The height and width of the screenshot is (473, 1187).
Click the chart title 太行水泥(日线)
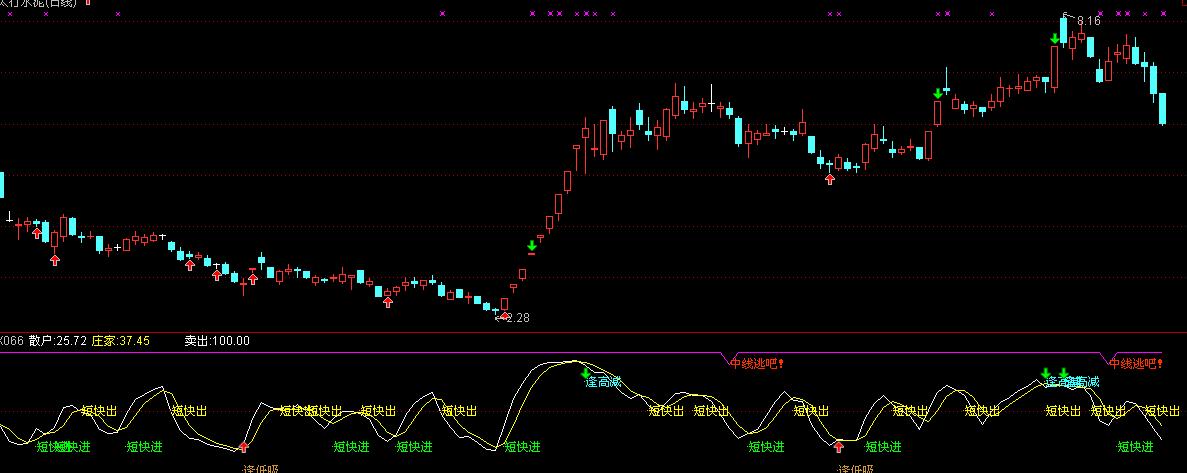click(x=38, y=3)
